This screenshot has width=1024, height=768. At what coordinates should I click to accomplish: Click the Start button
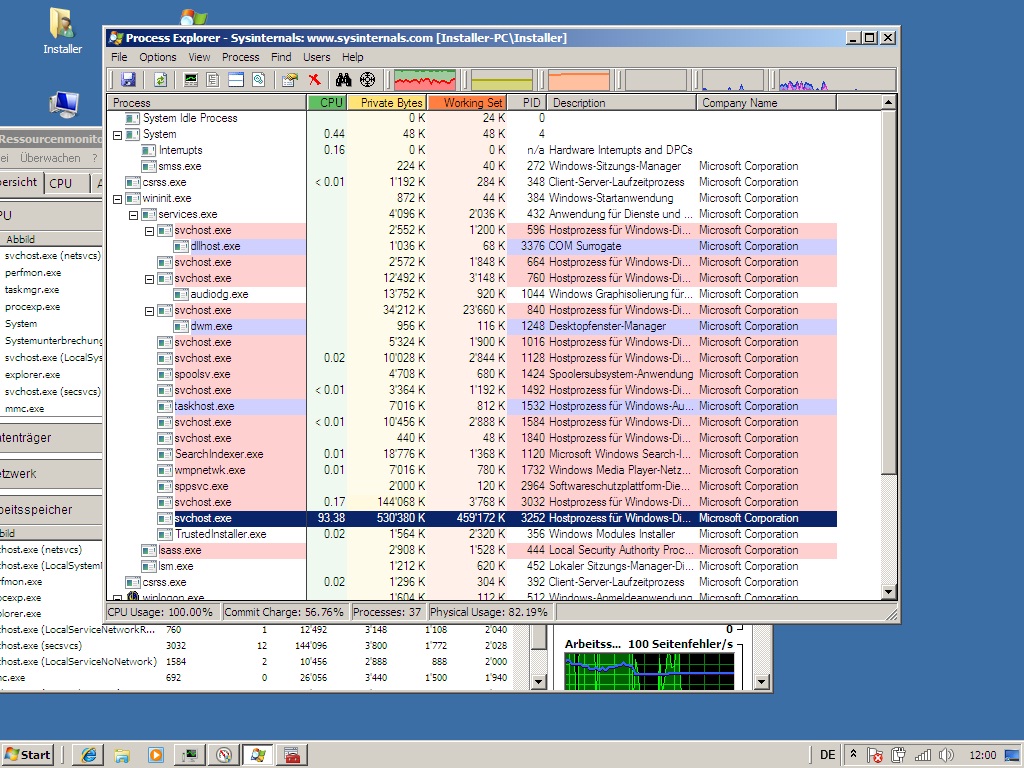[x=27, y=755]
